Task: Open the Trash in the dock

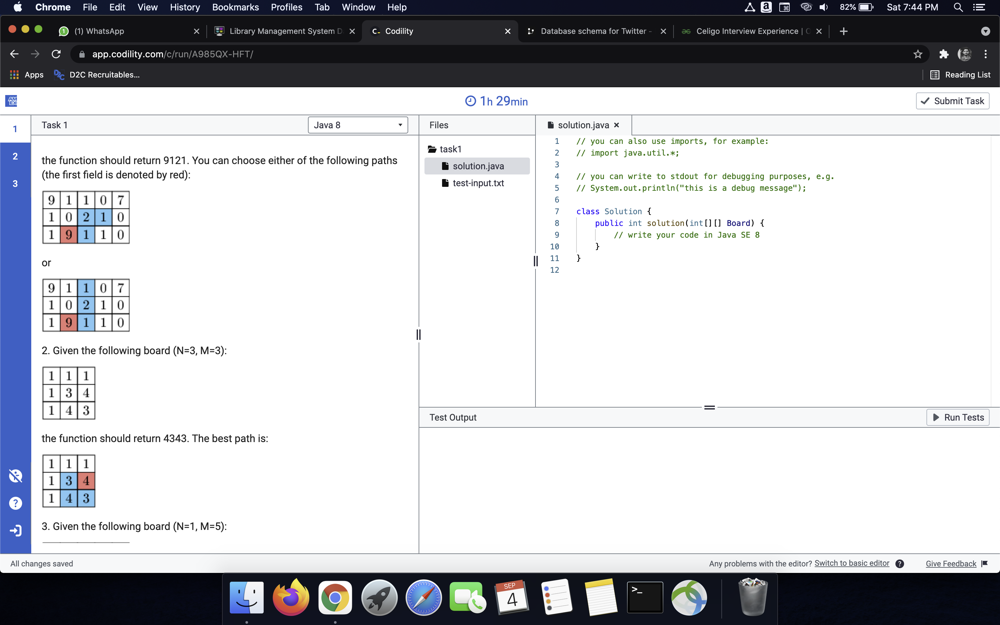Action: tap(753, 597)
